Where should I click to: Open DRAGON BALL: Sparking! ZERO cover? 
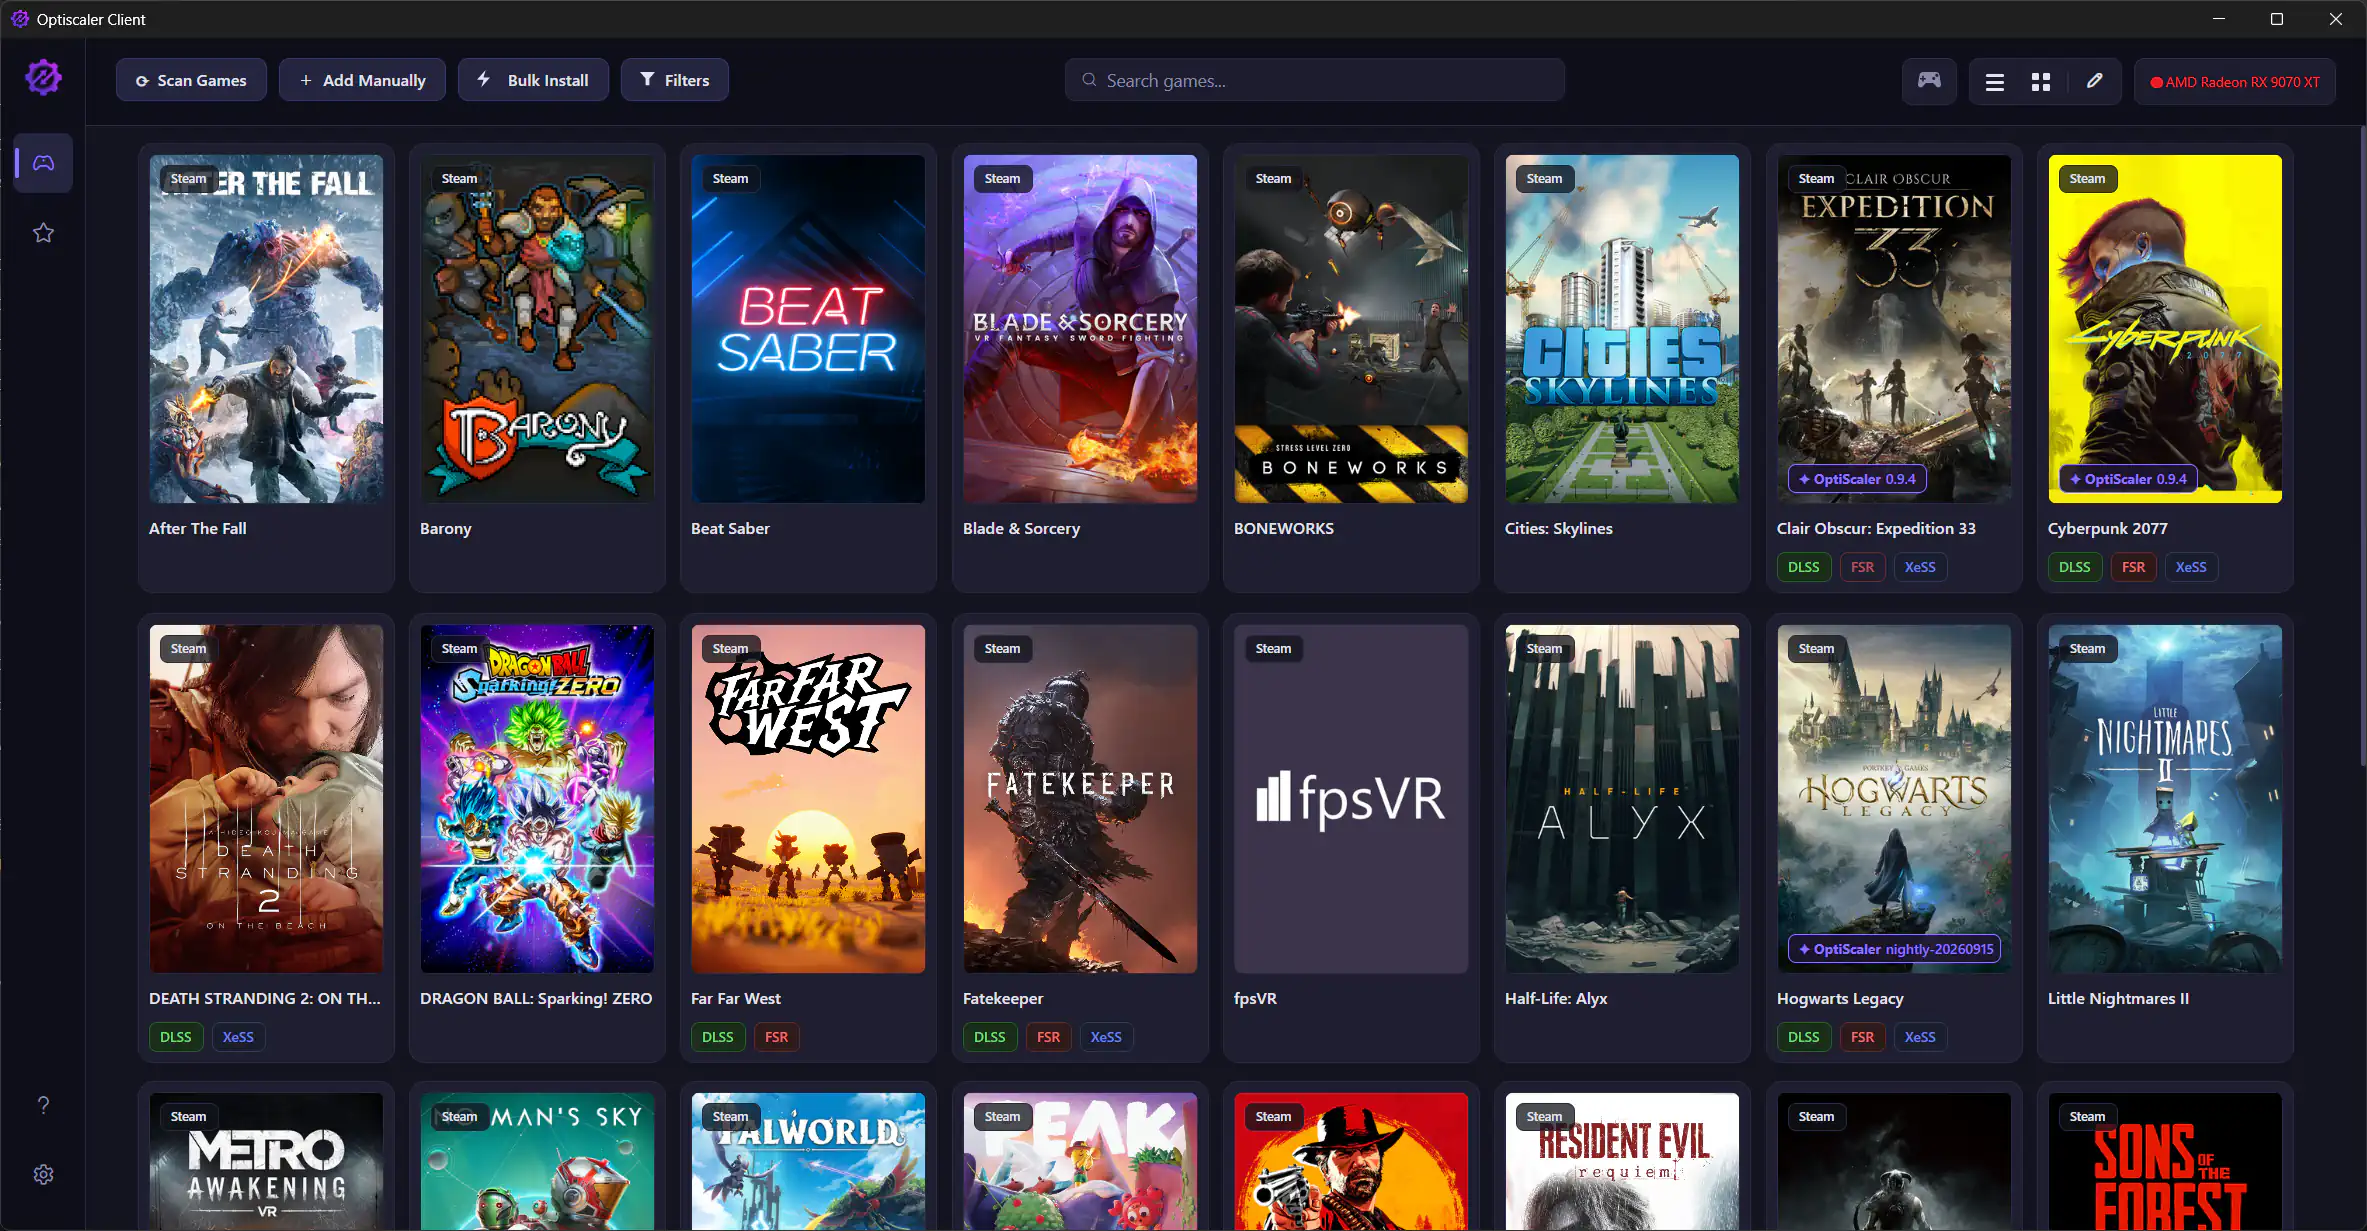(x=537, y=798)
